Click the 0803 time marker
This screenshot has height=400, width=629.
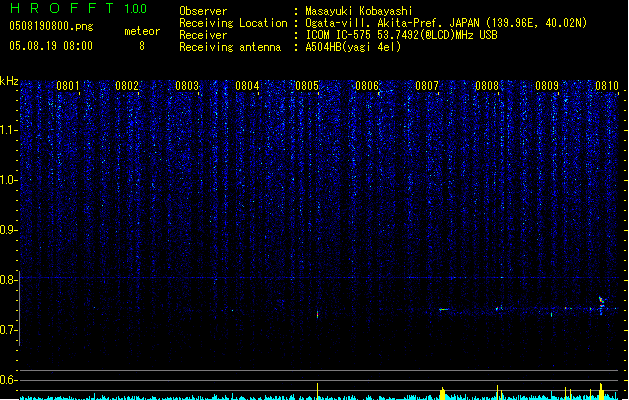tap(187, 86)
